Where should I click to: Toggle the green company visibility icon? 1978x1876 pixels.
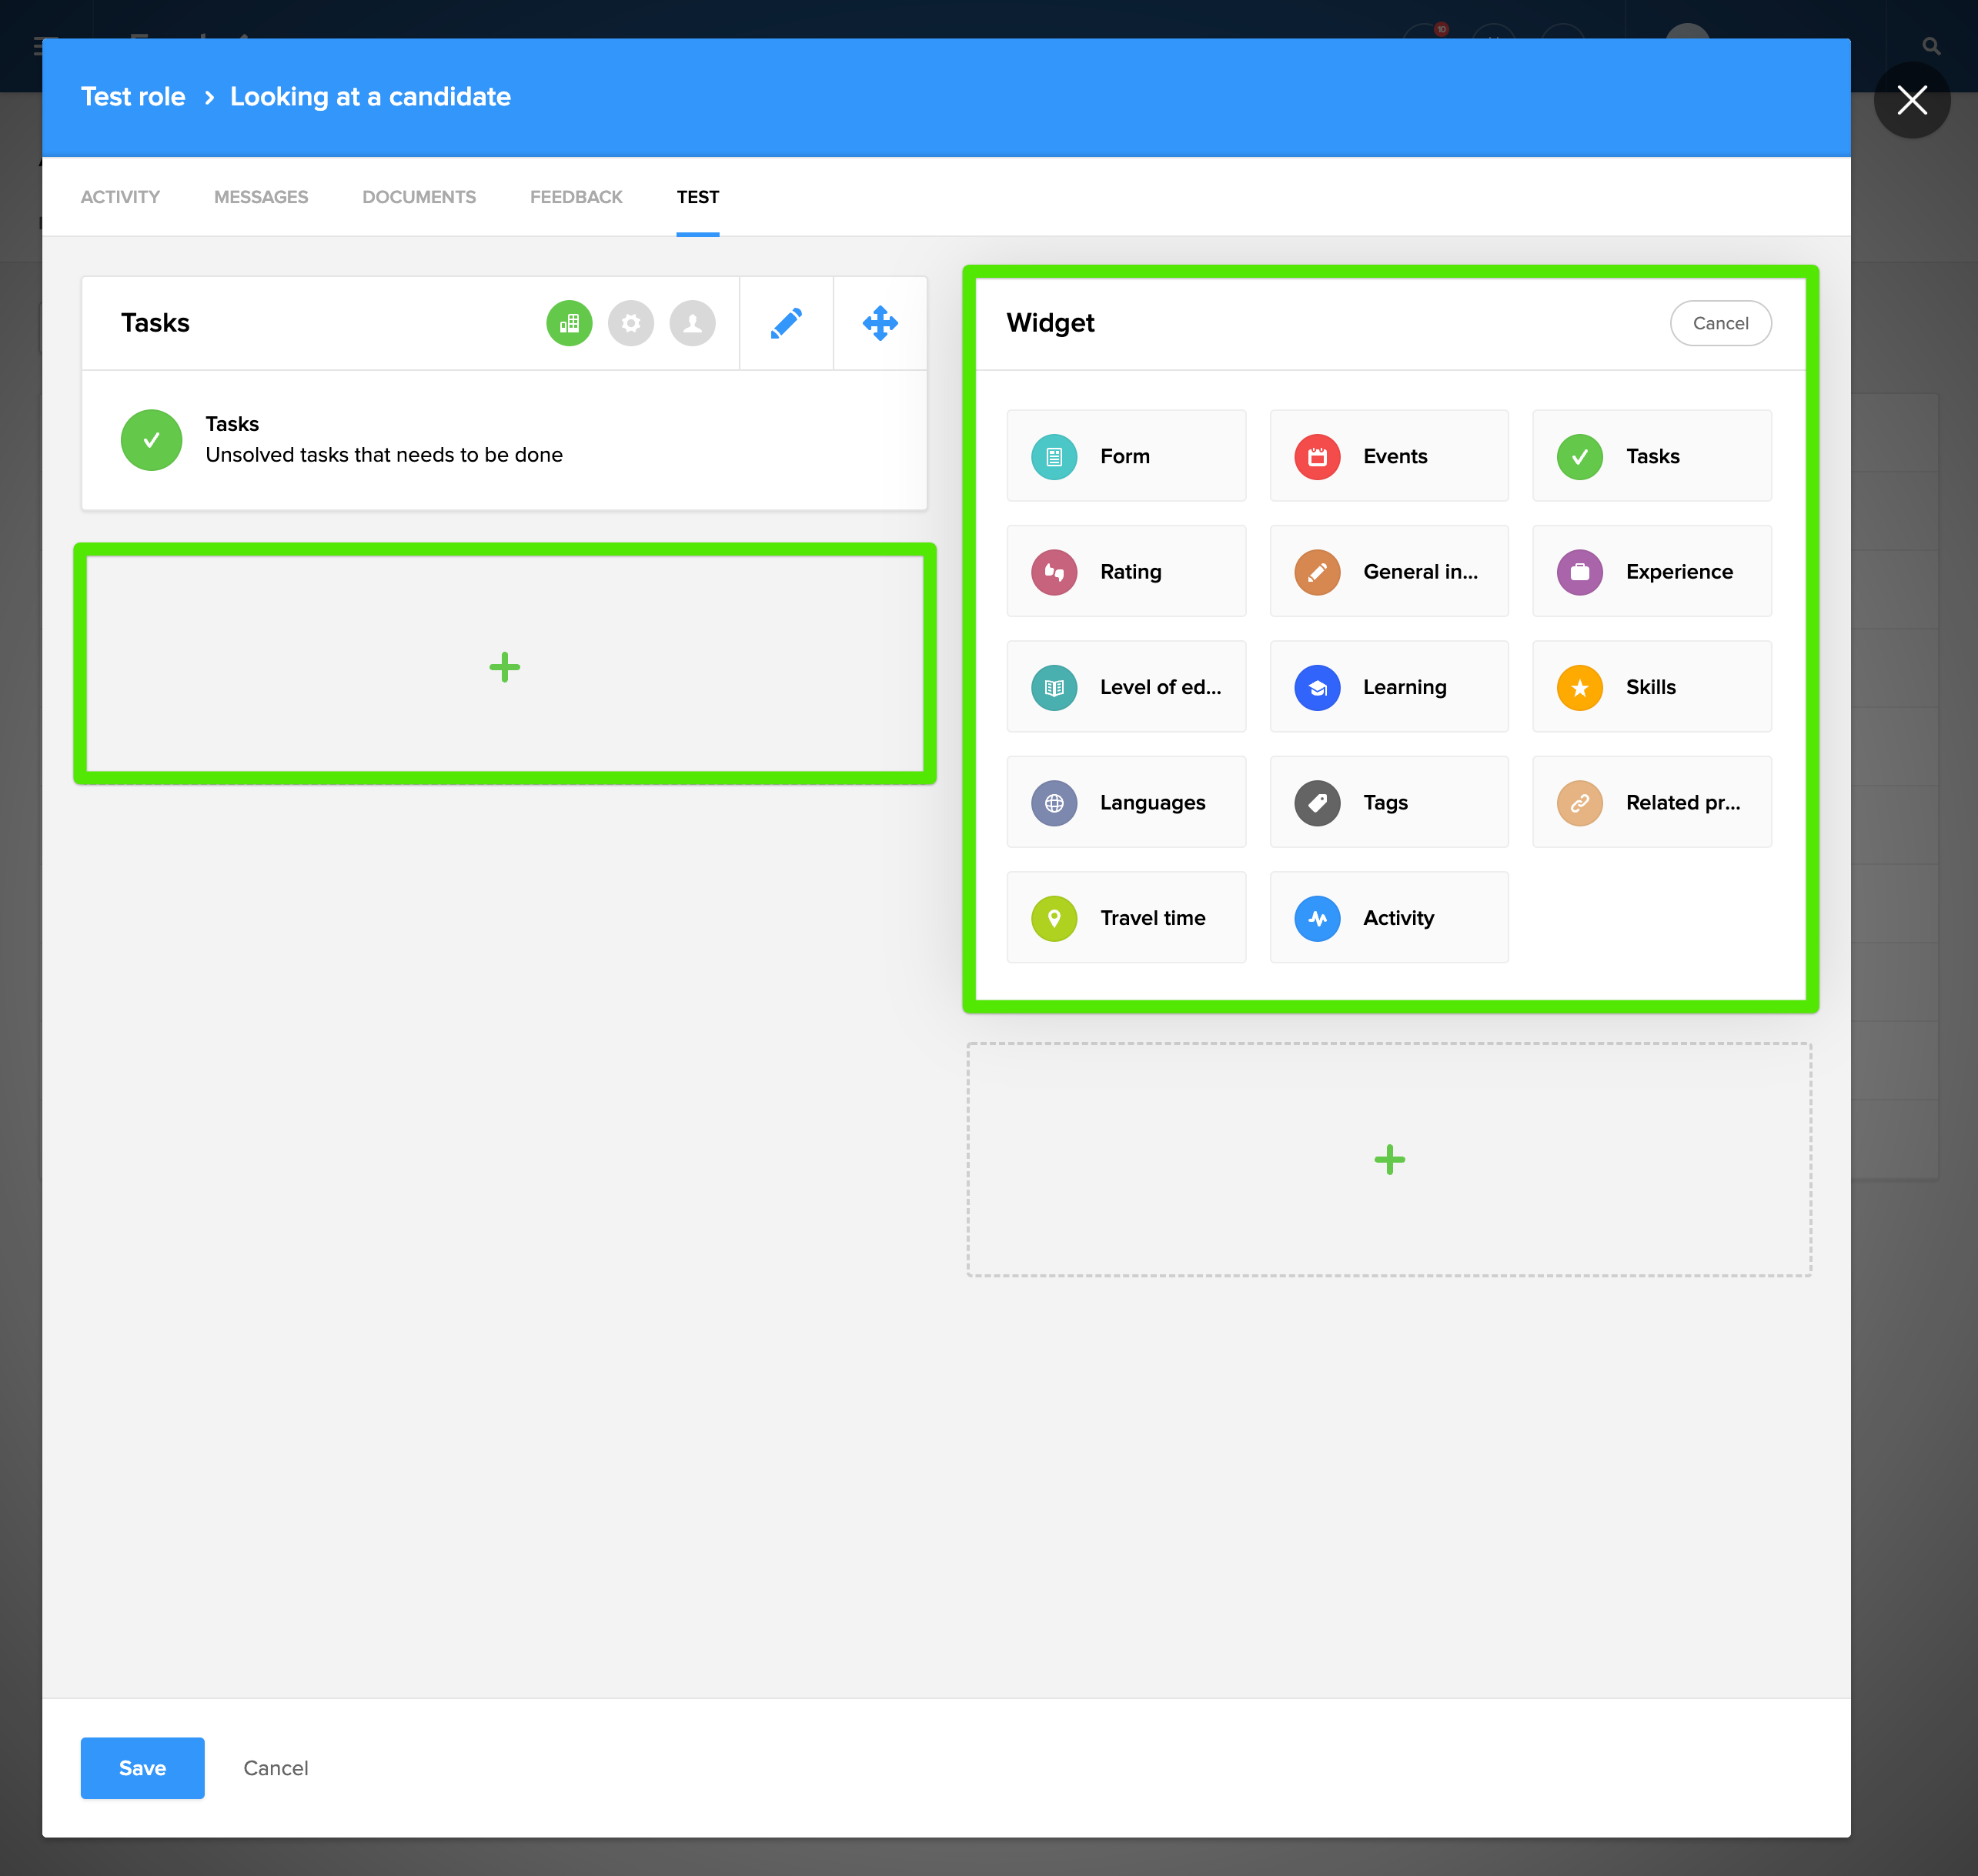[569, 323]
